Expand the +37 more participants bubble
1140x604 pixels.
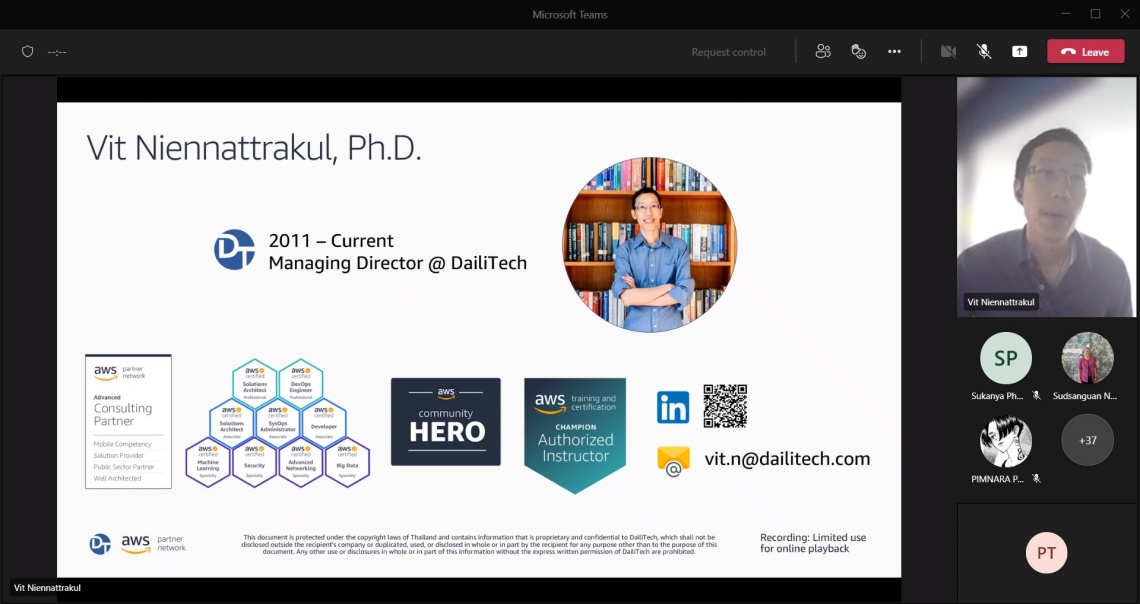point(1087,440)
